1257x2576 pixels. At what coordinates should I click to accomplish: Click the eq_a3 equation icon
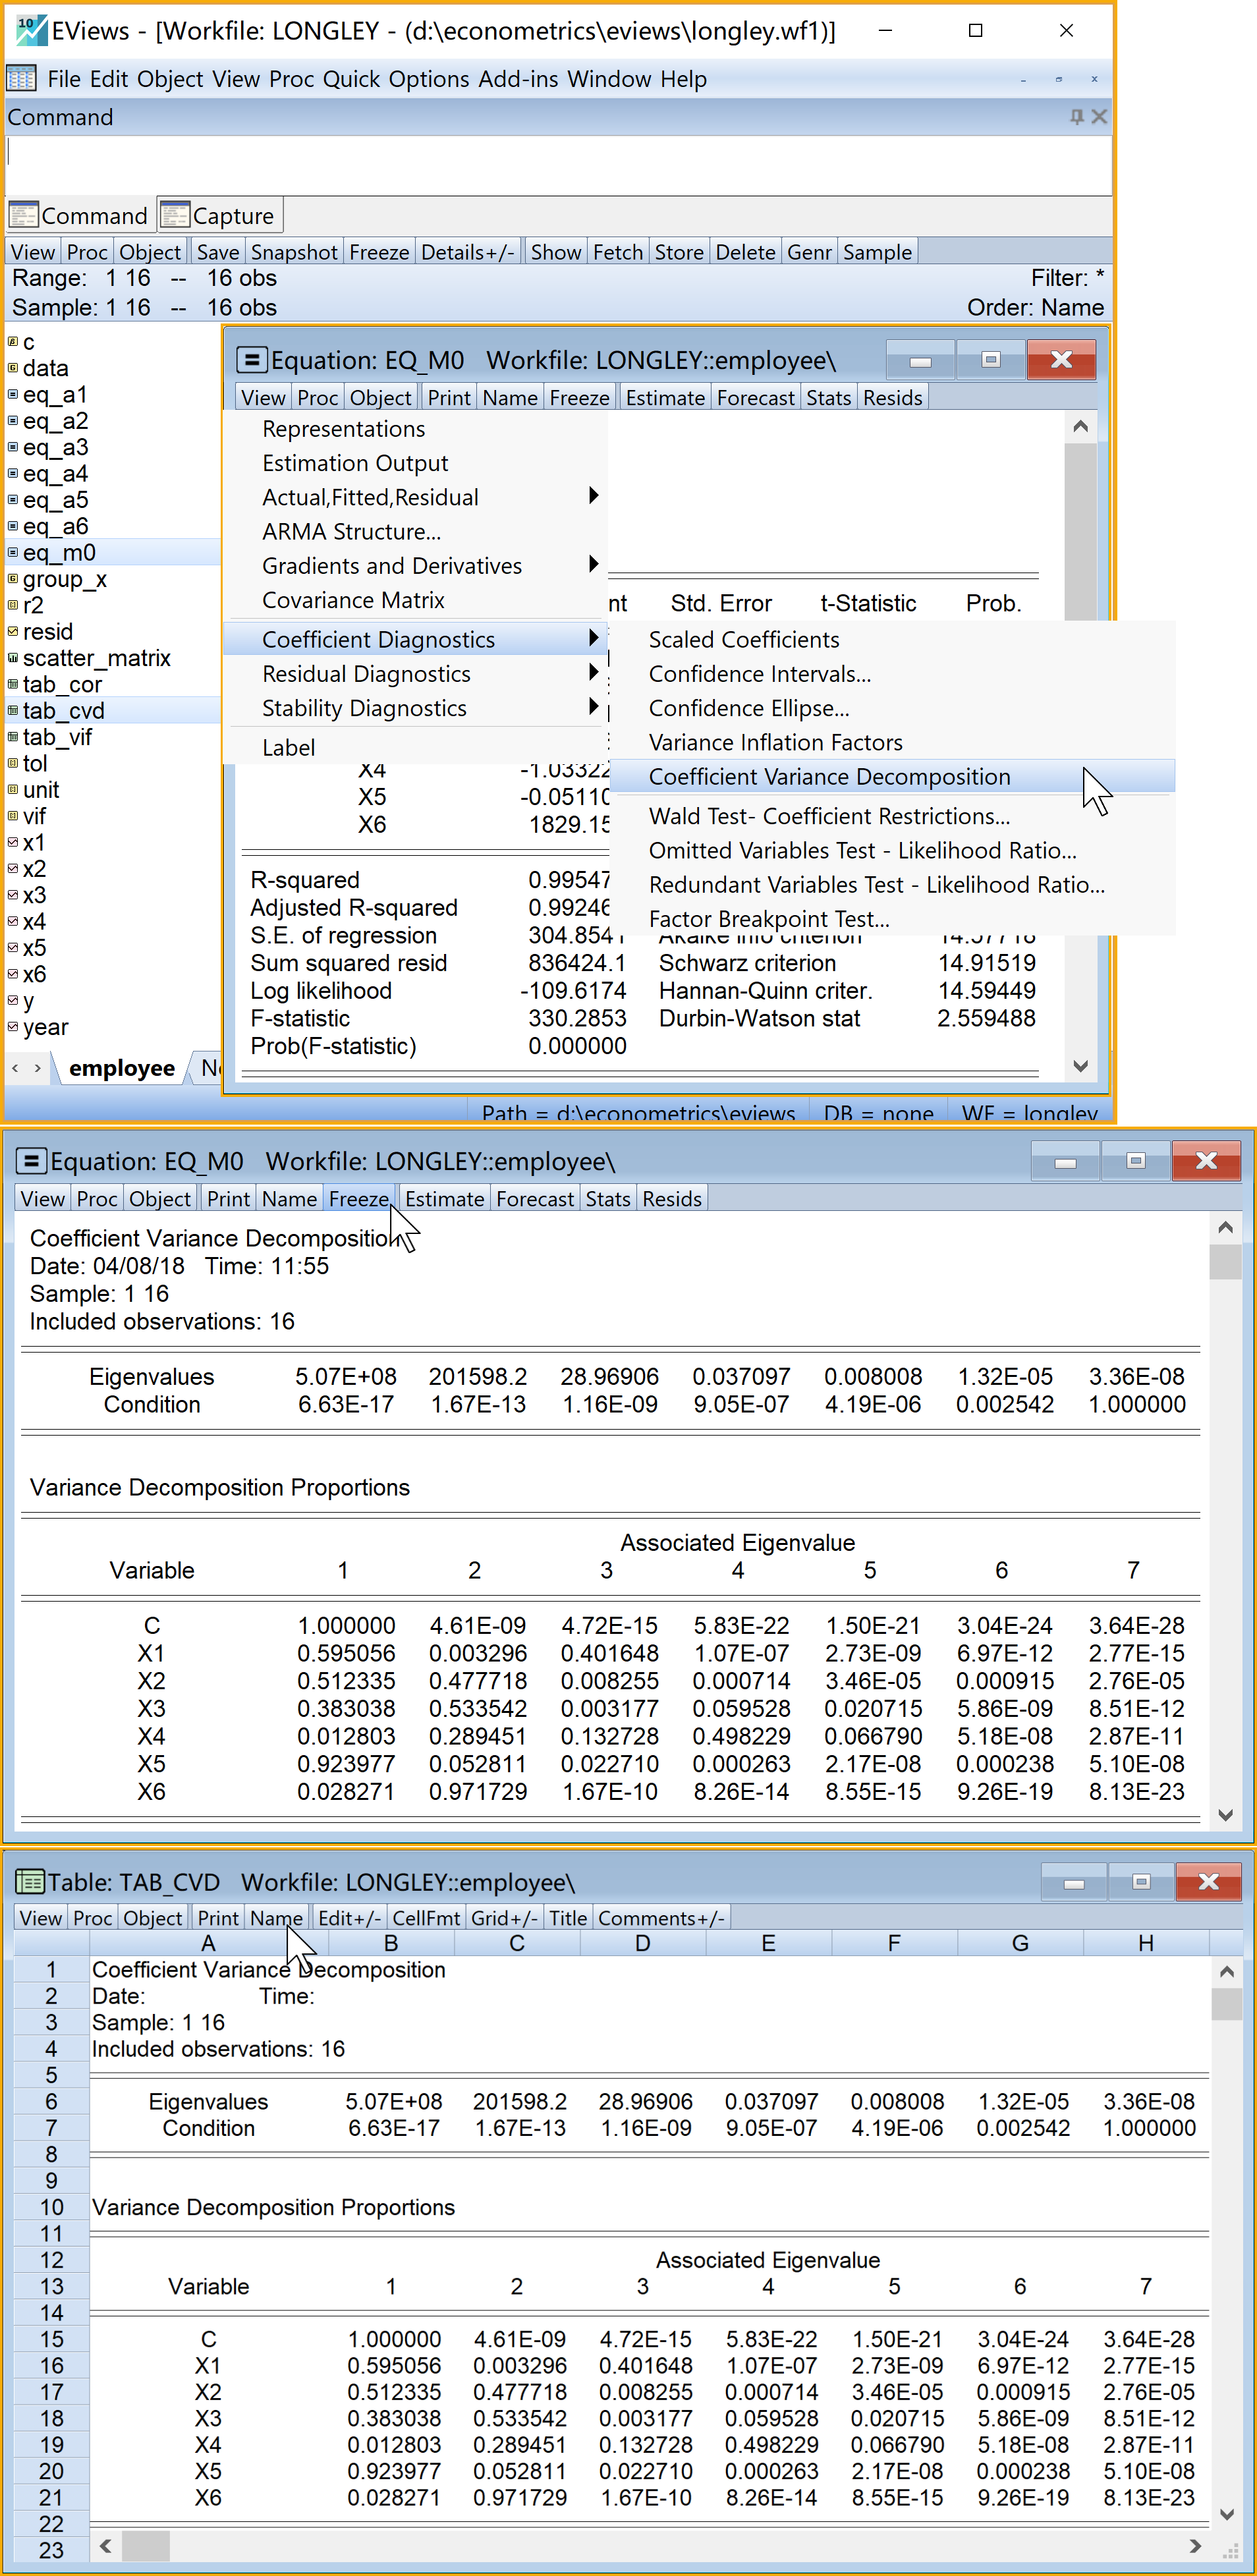pyautogui.click(x=13, y=447)
